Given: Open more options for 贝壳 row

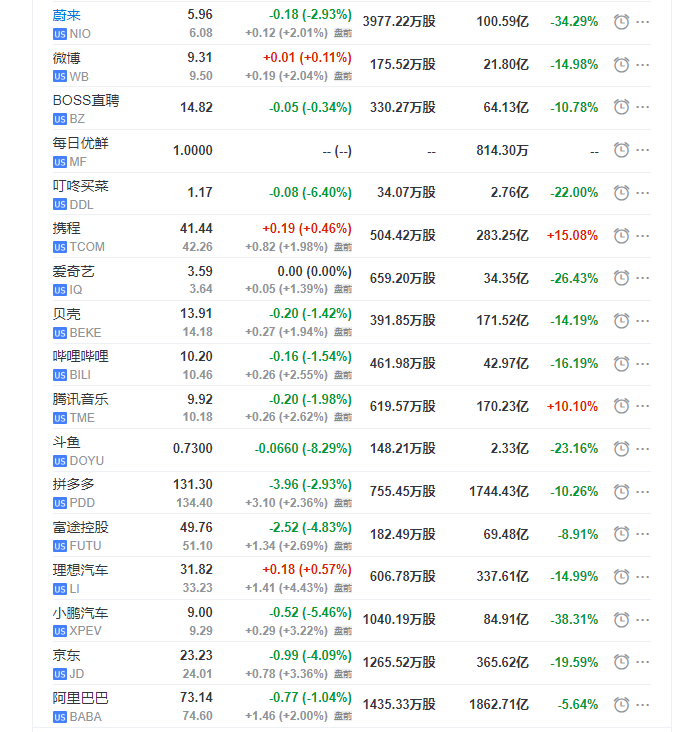Looking at the screenshot, I should 643,321.
